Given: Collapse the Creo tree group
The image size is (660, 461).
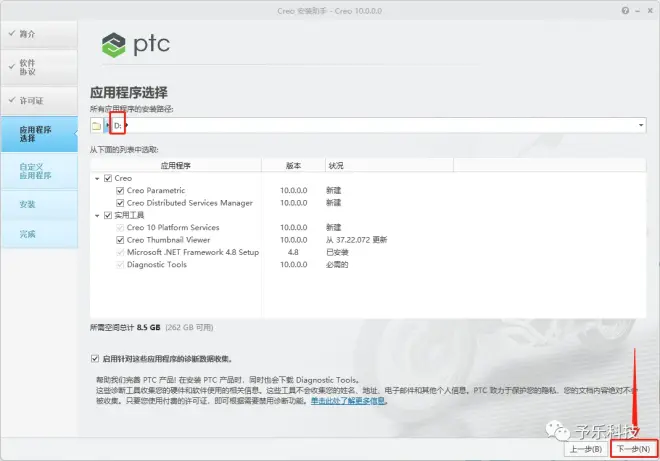Looking at the screenshot, I should pyautogui.click(x=97, y=179).
